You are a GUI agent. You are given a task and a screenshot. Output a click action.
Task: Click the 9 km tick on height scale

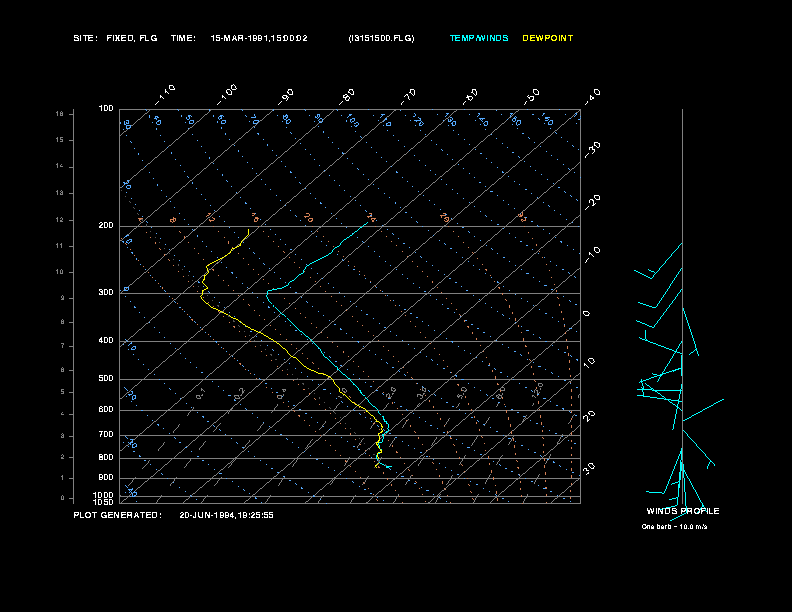(63, 298)
